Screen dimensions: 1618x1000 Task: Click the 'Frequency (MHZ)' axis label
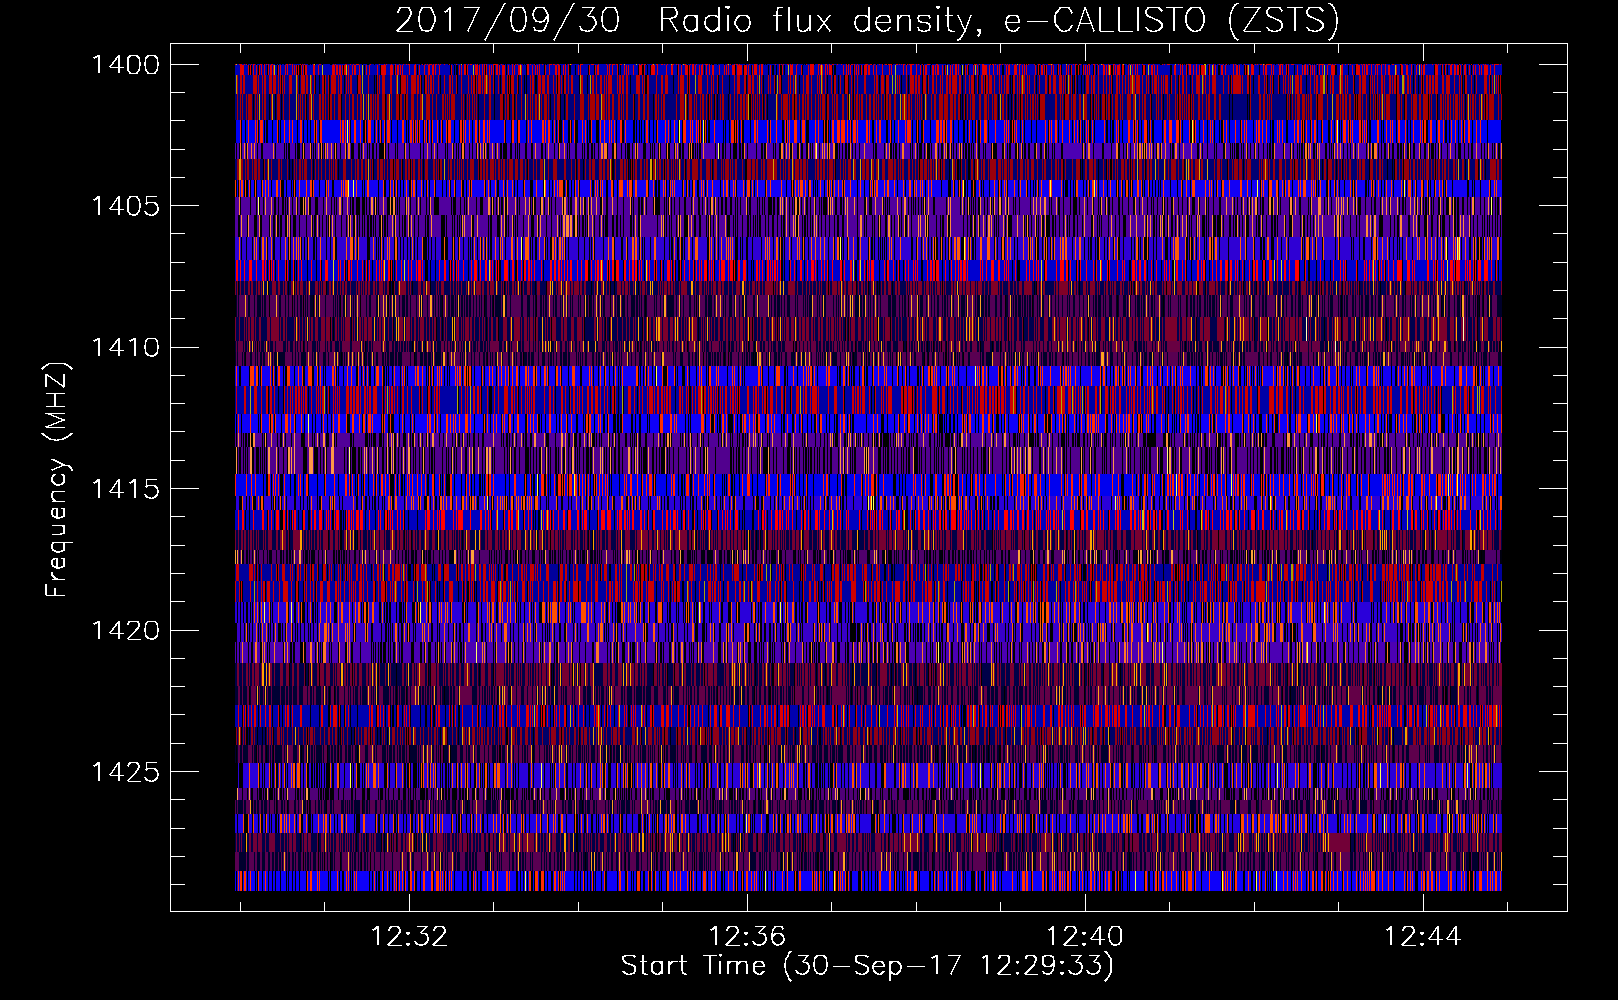pos(57,480)
